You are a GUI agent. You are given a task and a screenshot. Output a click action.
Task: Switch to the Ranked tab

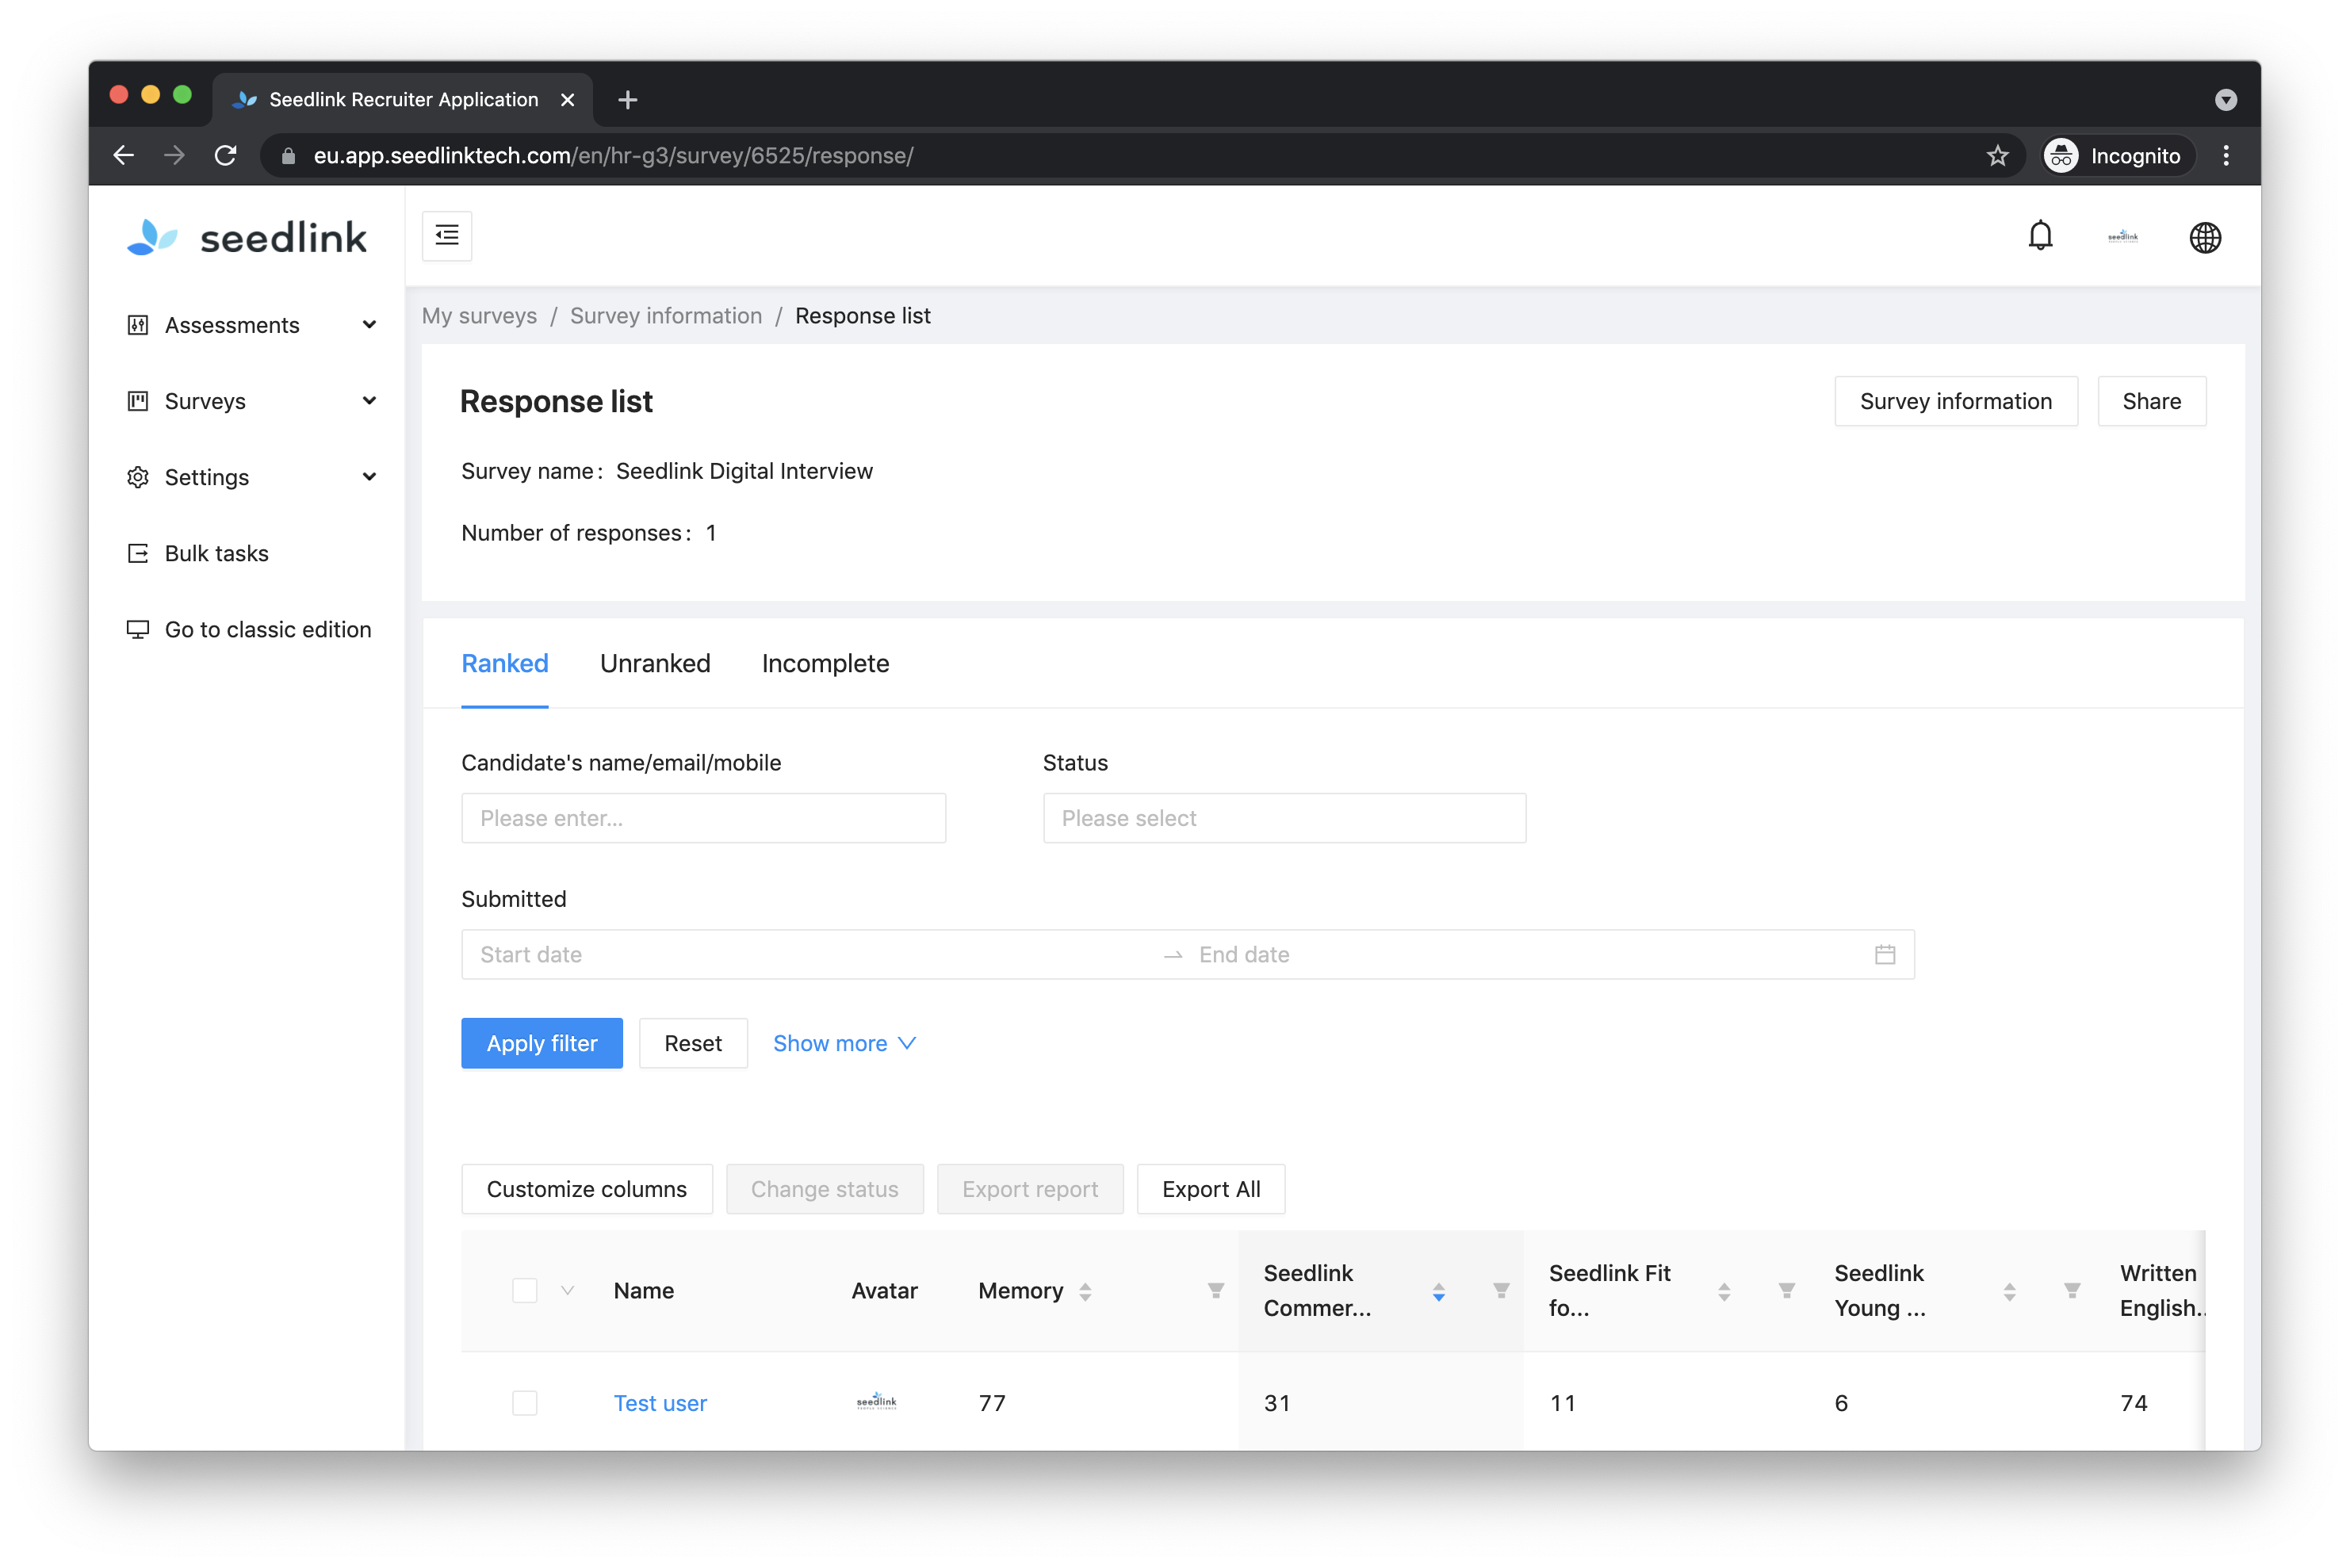tap(505, 663)
